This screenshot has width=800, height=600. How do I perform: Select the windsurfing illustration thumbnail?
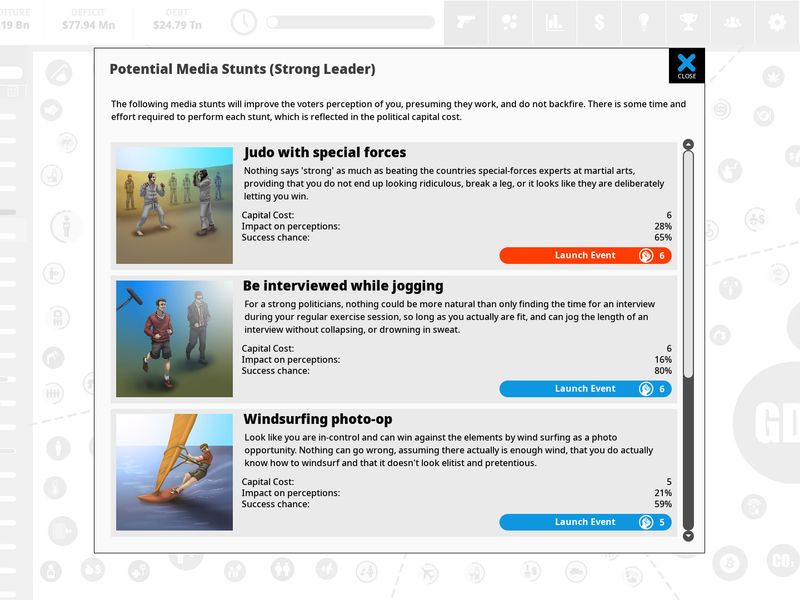pyautogui.click(x=174, y=472)
